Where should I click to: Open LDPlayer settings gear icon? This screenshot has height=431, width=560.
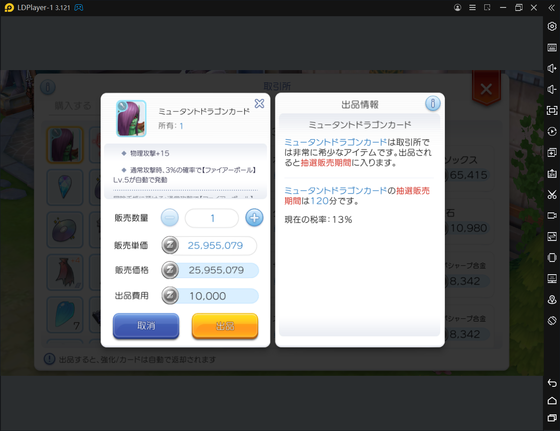tap(552, 26)
